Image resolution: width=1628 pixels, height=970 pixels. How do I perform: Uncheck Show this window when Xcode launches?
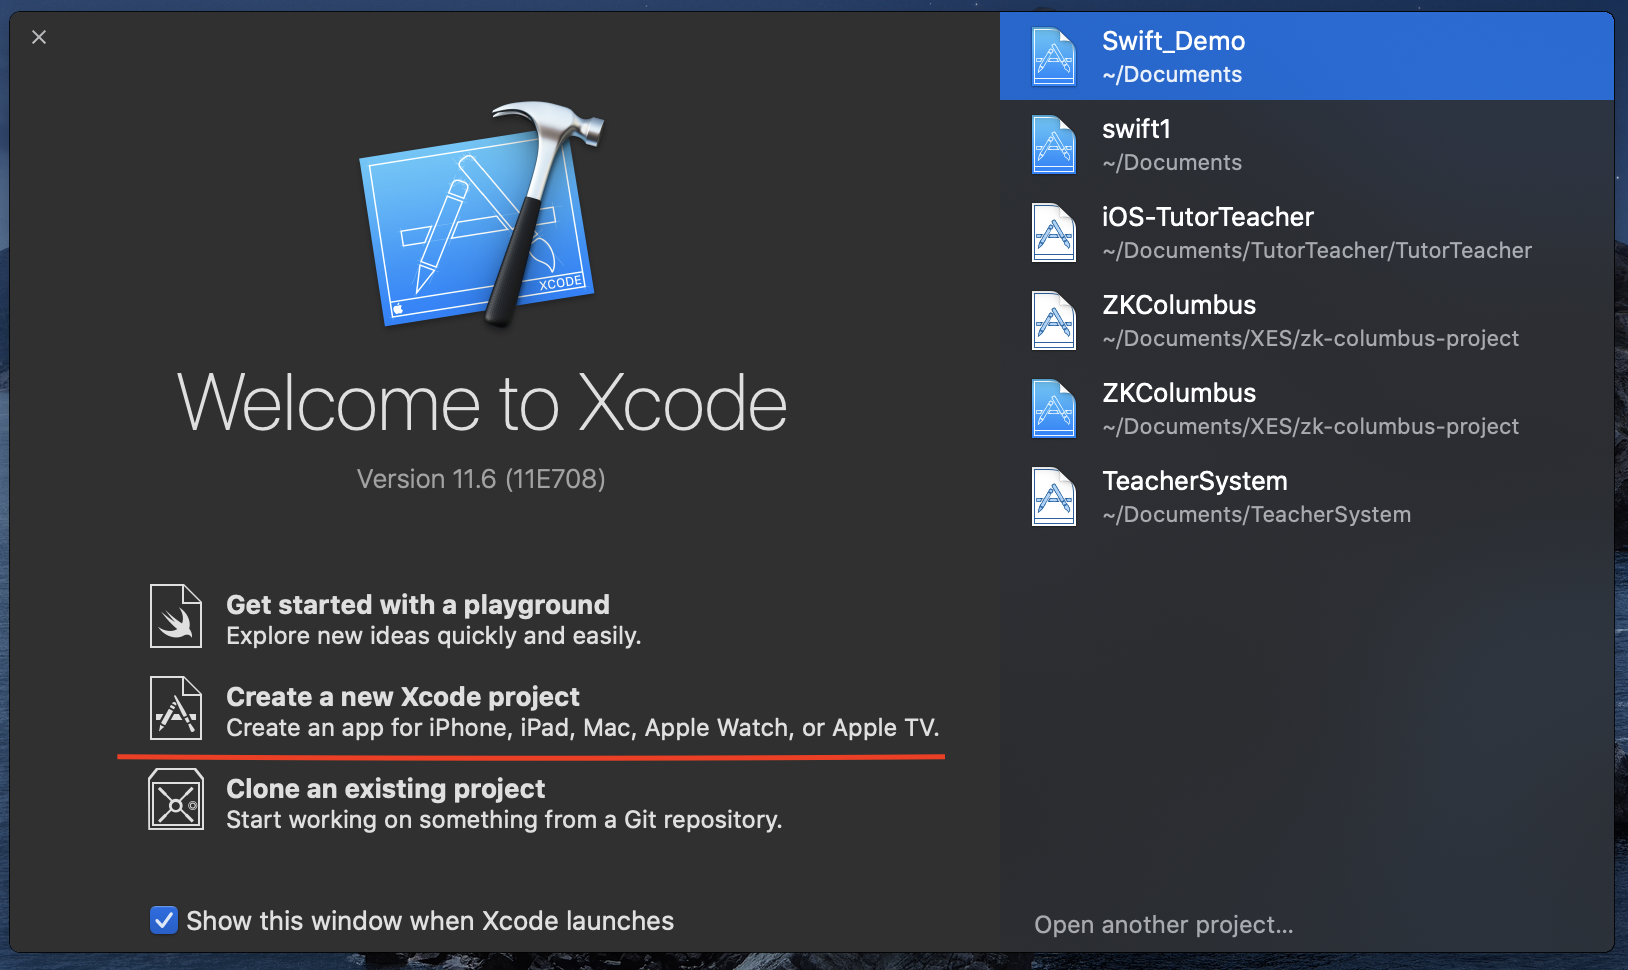164,920
